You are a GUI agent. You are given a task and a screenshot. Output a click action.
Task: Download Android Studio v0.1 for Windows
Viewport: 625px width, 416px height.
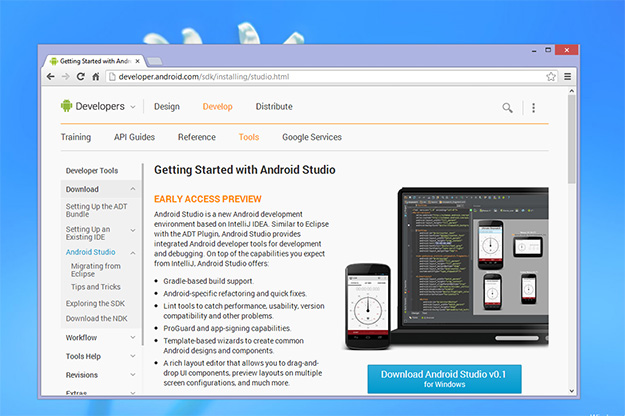tap(444, 379)
